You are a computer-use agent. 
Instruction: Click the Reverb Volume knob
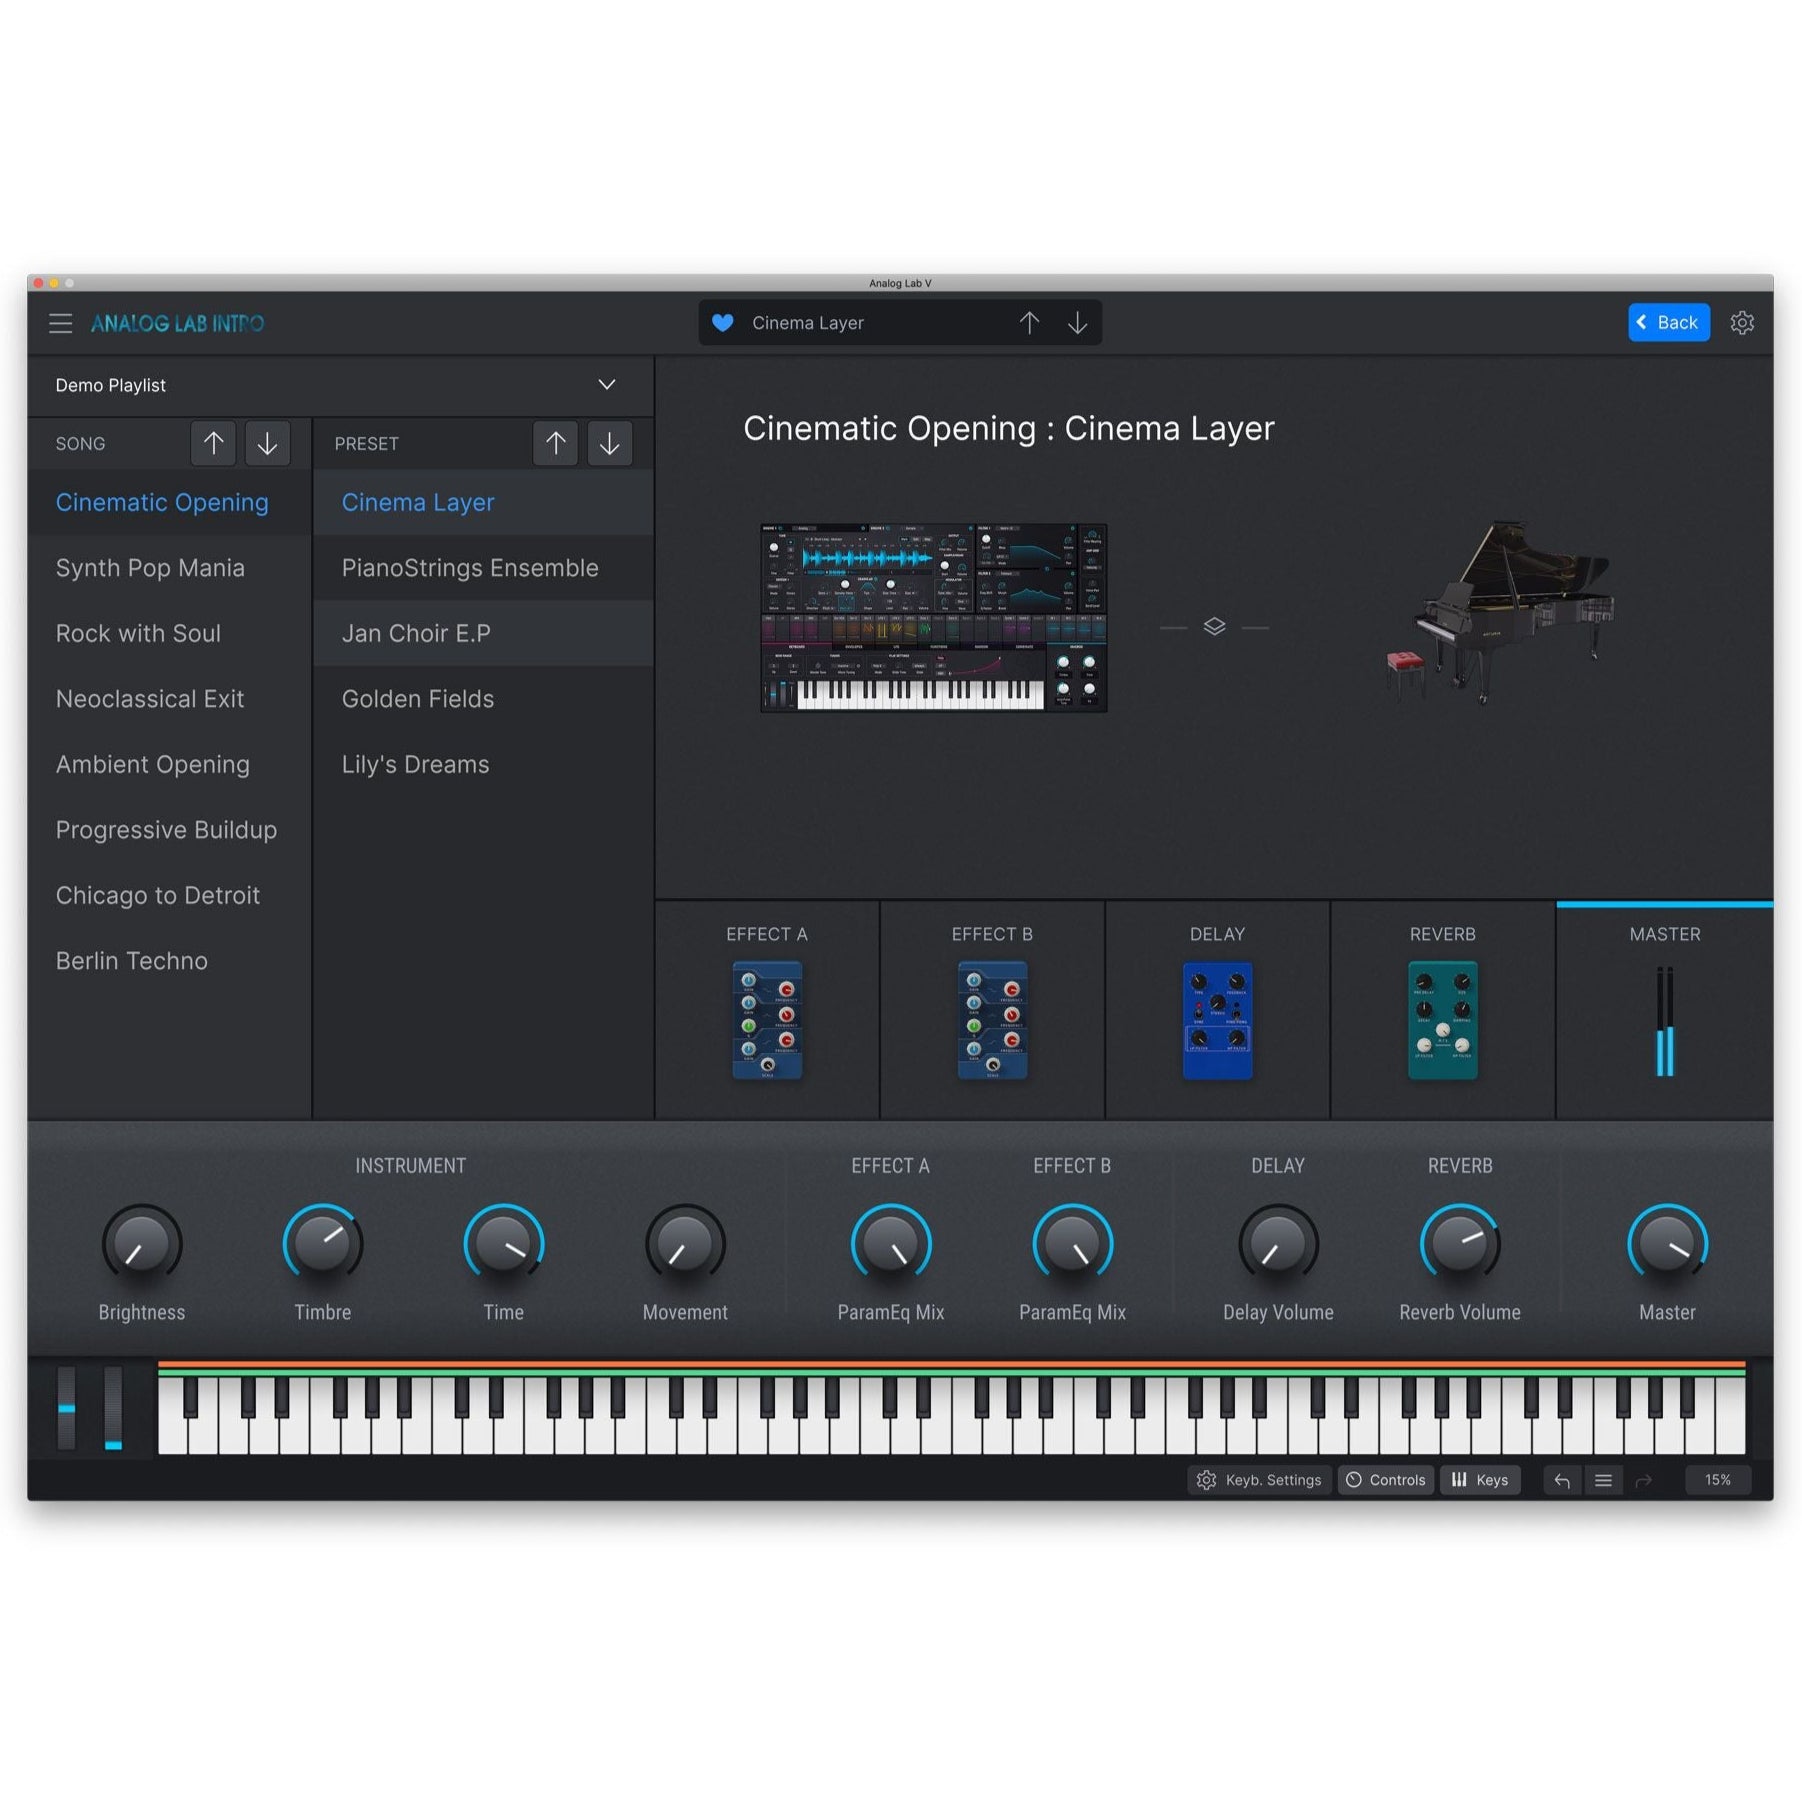[1459, 1244]
